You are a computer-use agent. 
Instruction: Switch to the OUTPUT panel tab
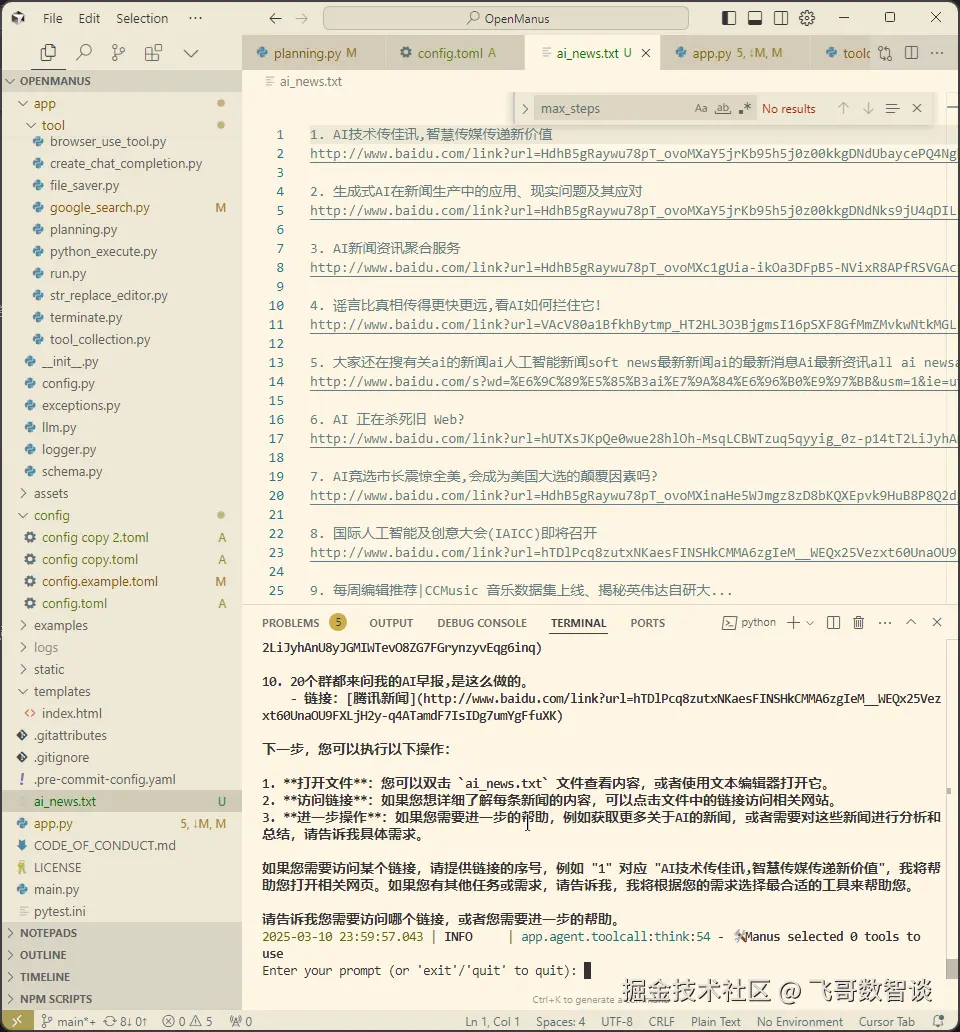click(391, 623)
